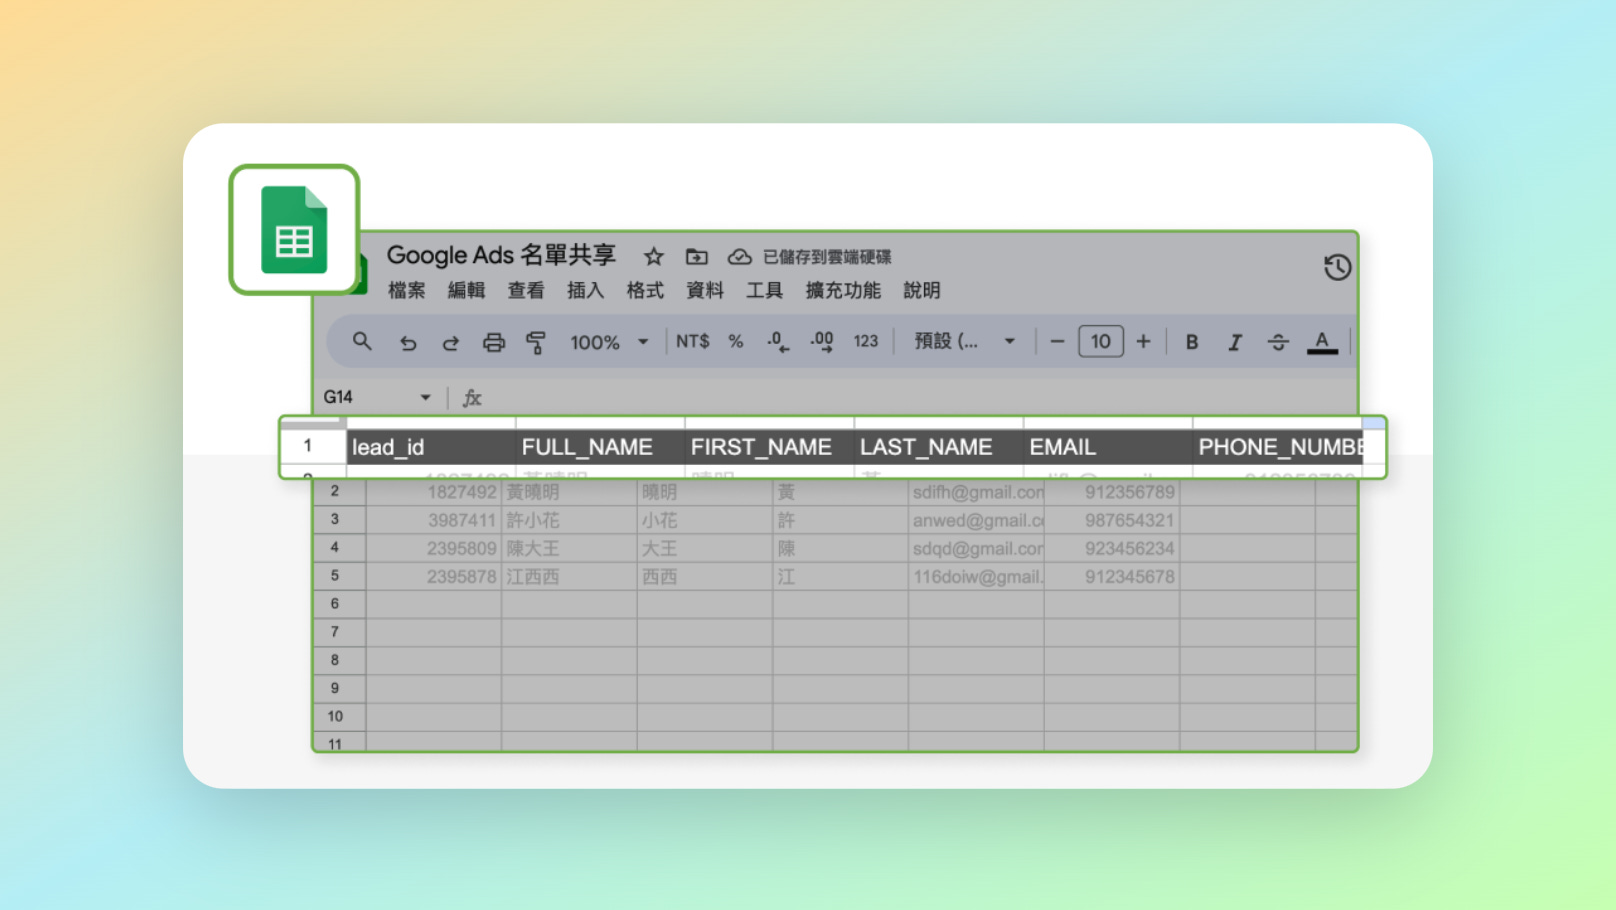
Task: Click the phone cell 923456234
Action: click(x=1112, y=548)
